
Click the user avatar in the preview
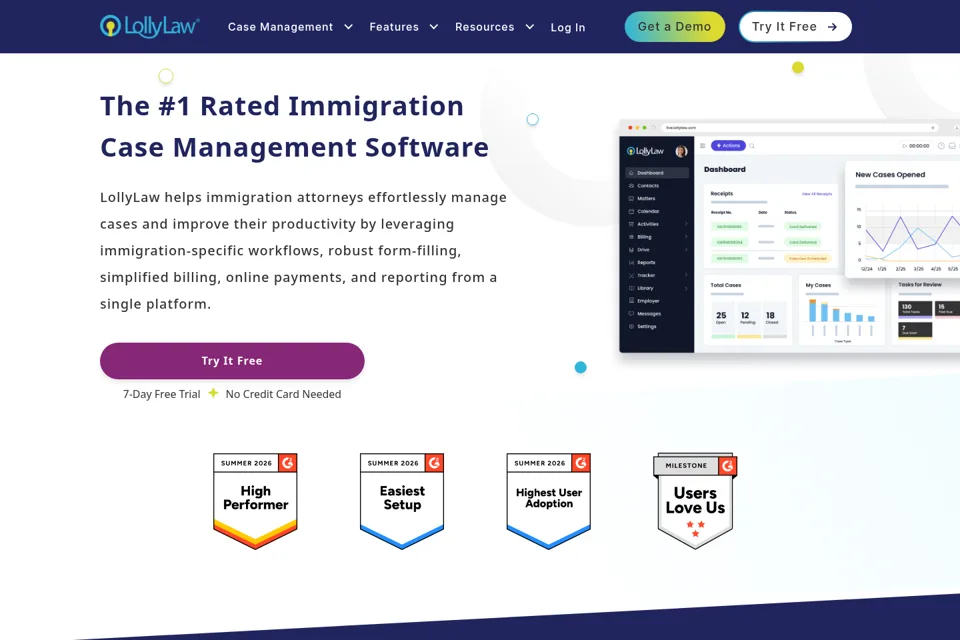[681, 151]
